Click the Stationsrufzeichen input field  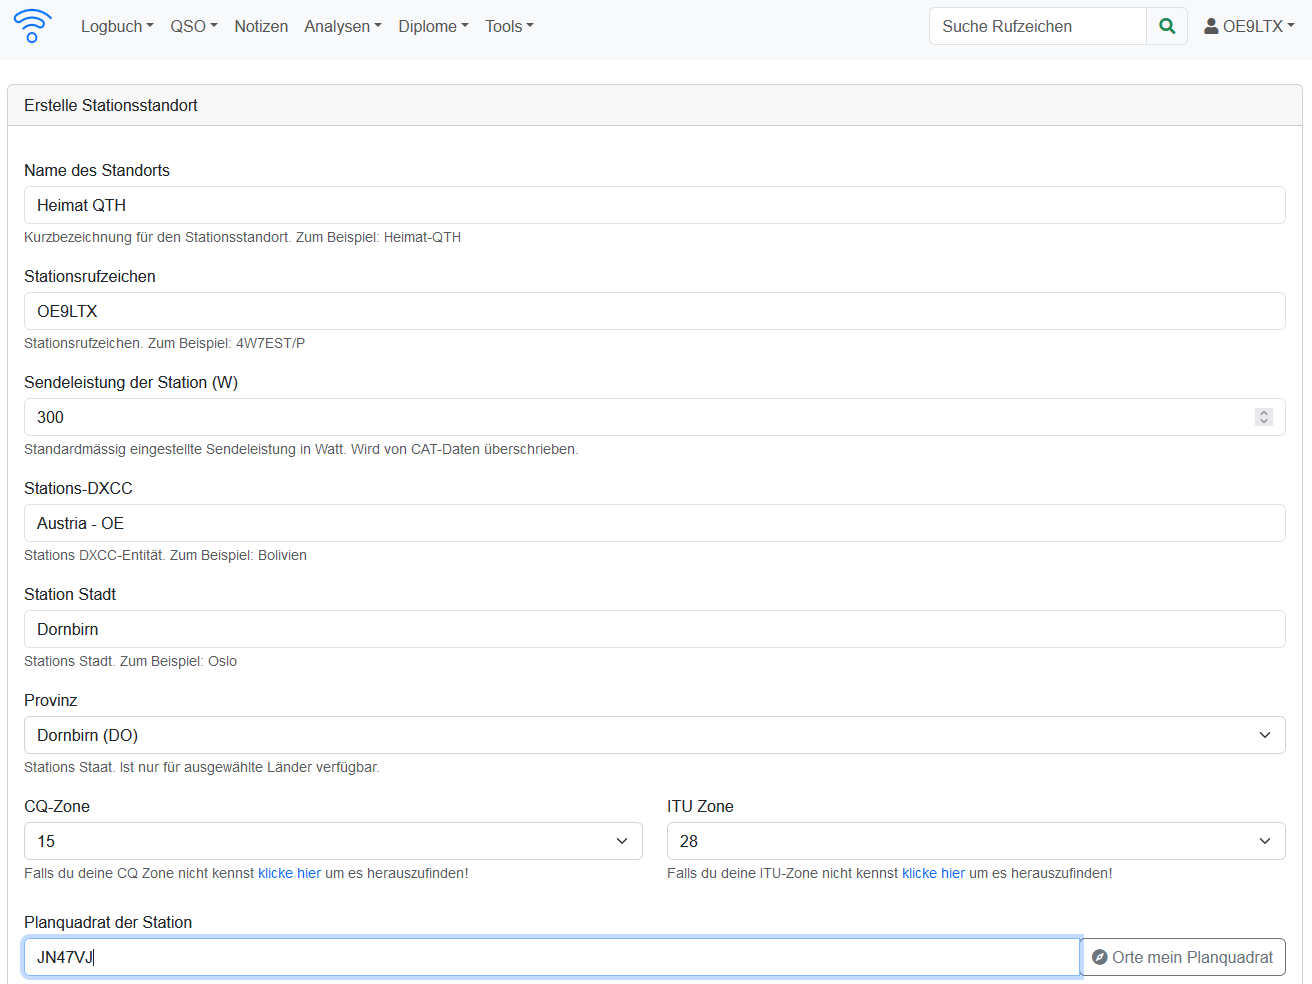coord(655,311)
